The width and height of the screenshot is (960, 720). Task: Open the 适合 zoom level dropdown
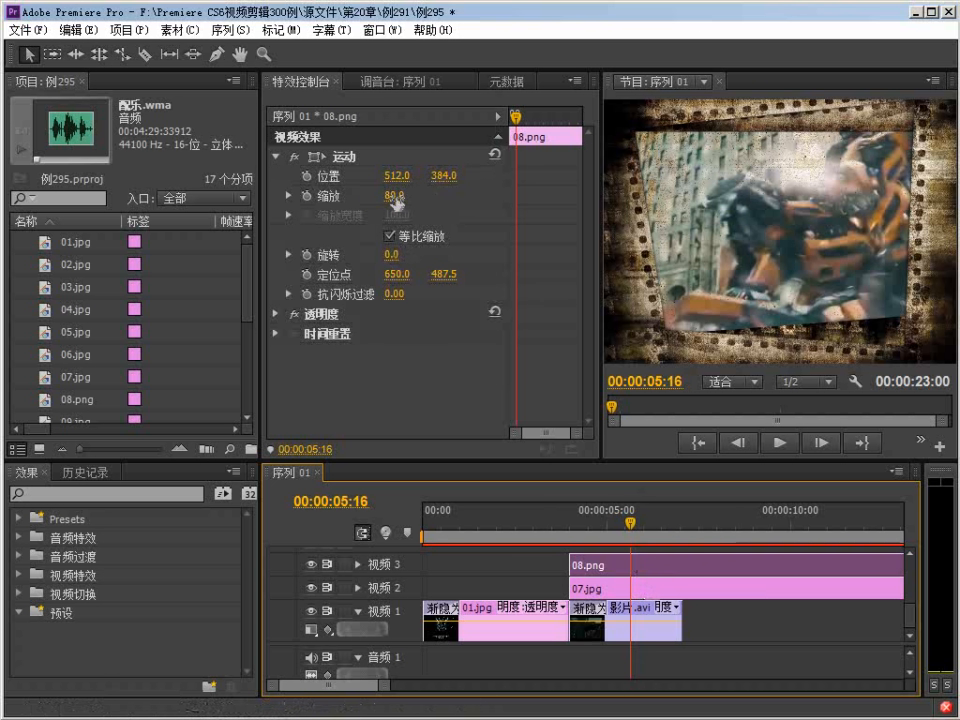(x=734, y=382)
